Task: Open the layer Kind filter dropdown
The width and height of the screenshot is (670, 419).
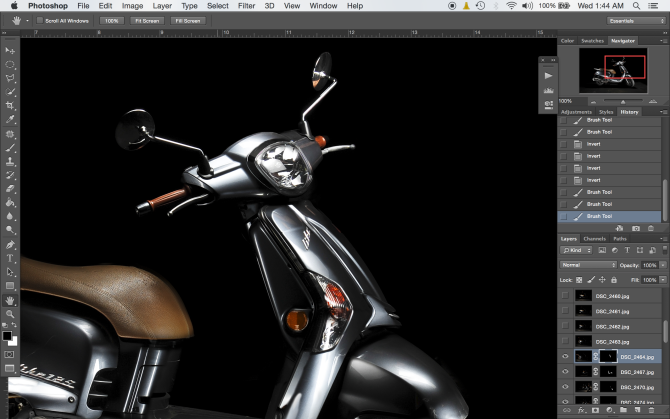Action: click(575, 252)
